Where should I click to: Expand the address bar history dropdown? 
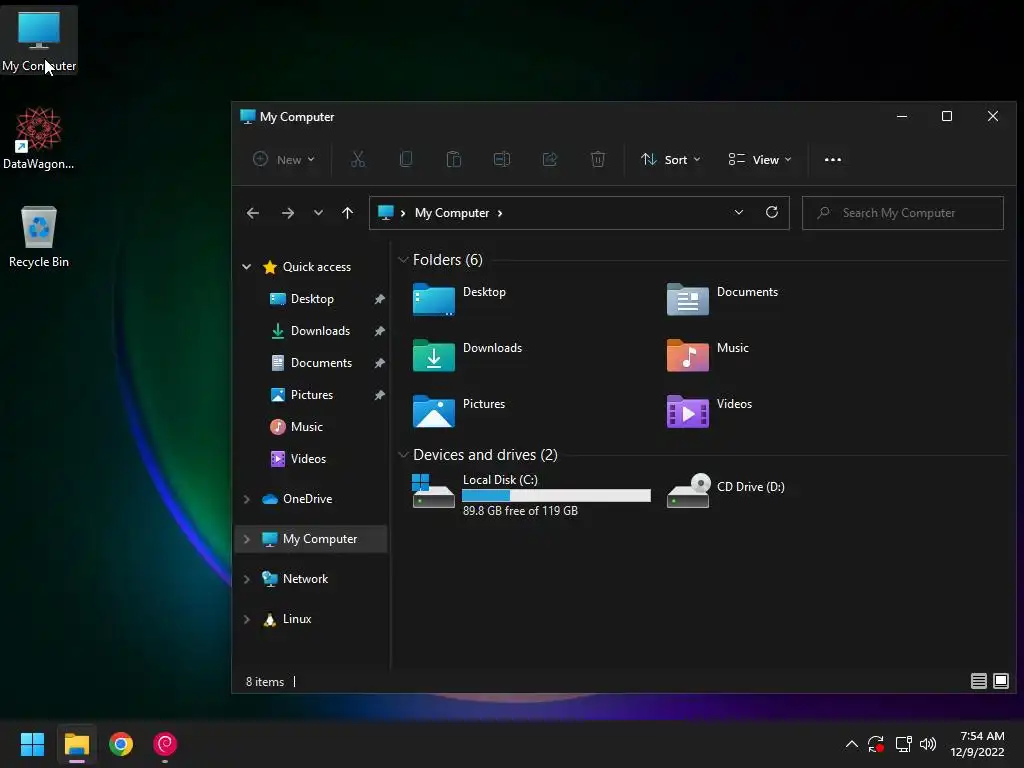[x=739, y=212]
